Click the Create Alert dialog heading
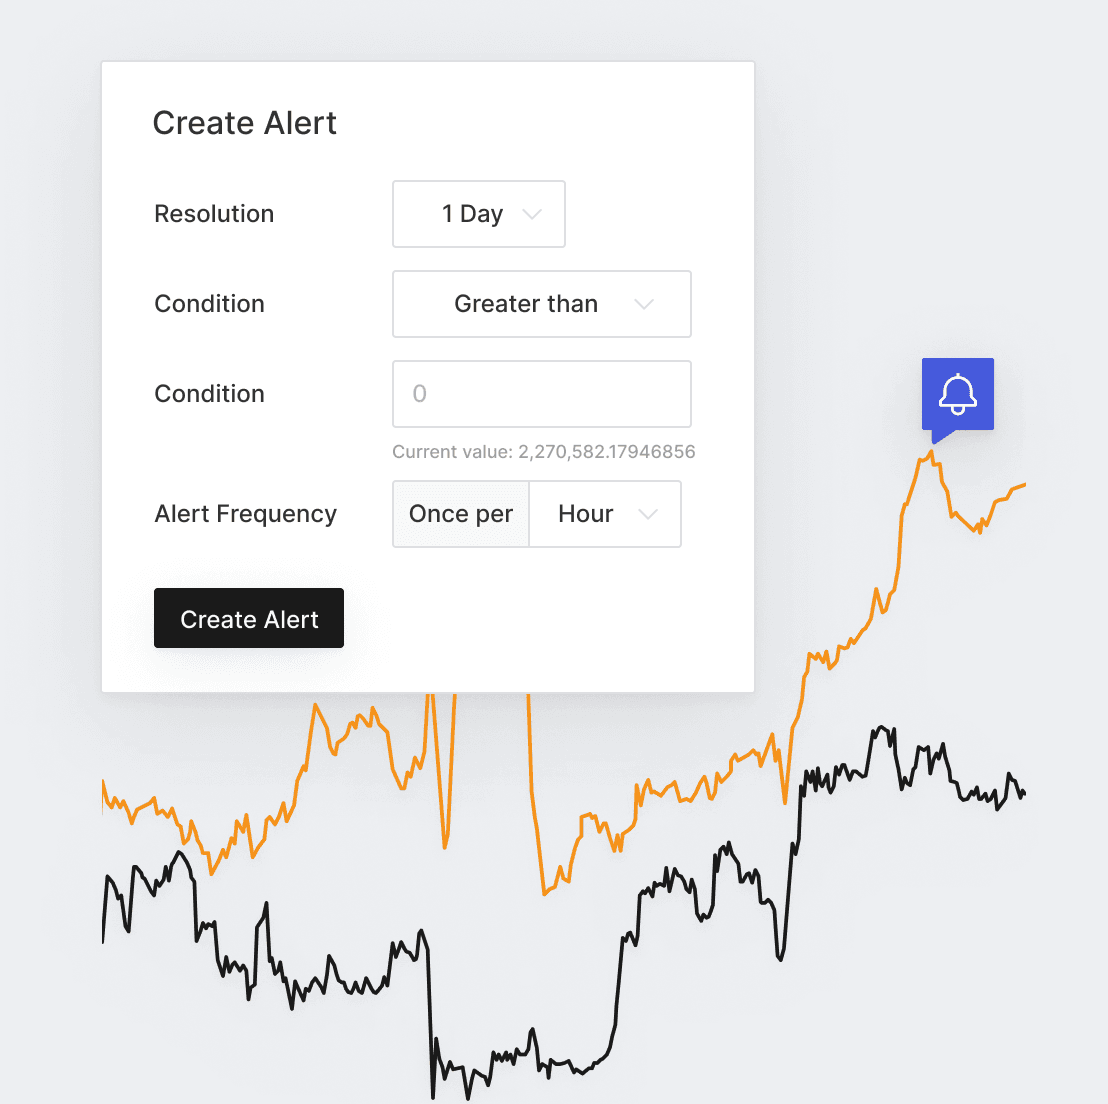Screen dimensions: 1108x1104 pyautogui.click(x=244, y=123)
